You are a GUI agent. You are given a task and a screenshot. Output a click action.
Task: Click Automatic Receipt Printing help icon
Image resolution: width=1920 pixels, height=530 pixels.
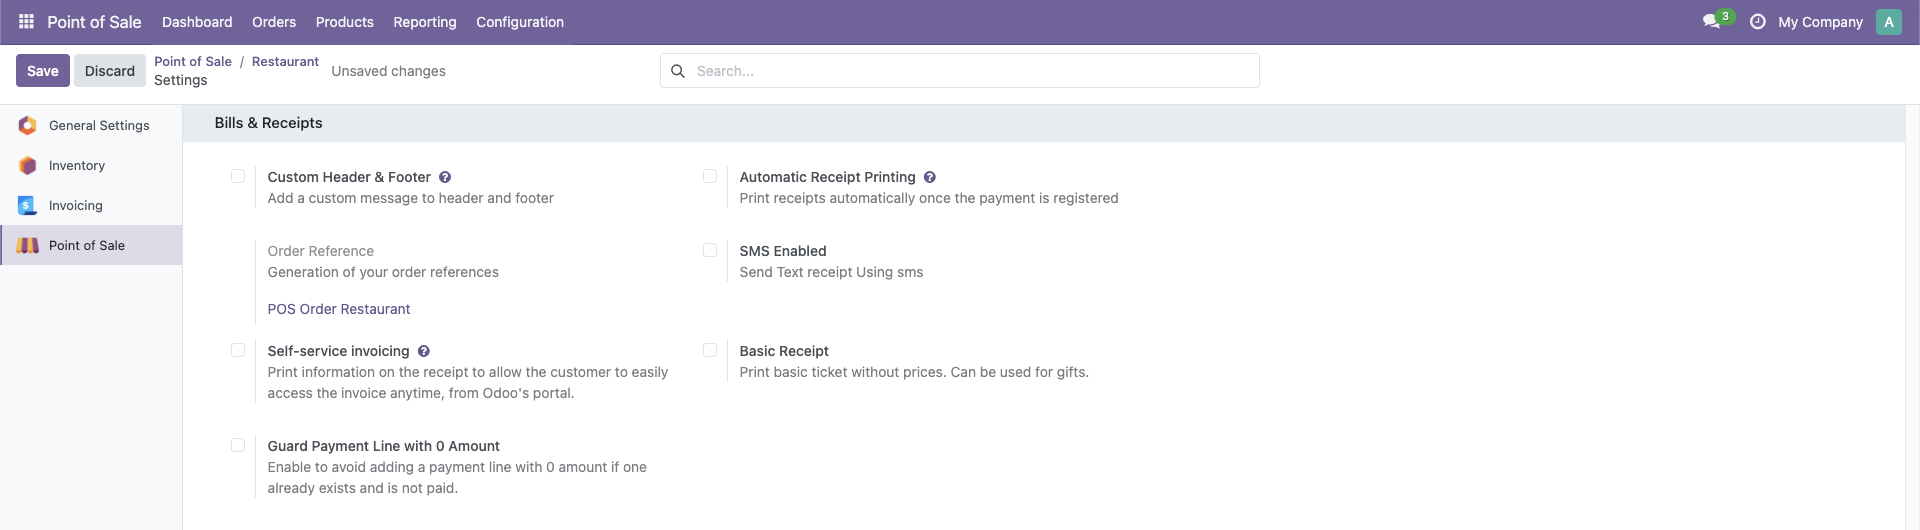coord(930,177)
